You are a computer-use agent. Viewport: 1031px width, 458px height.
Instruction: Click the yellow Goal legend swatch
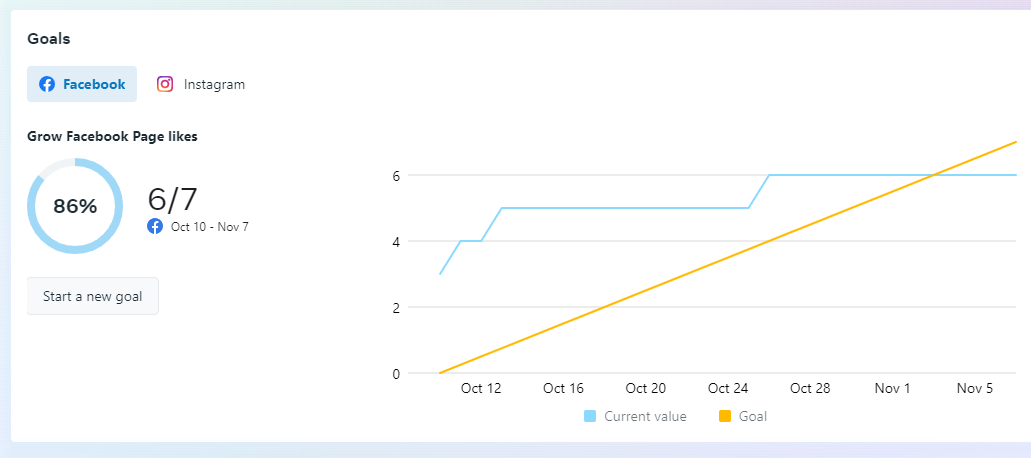725,416
